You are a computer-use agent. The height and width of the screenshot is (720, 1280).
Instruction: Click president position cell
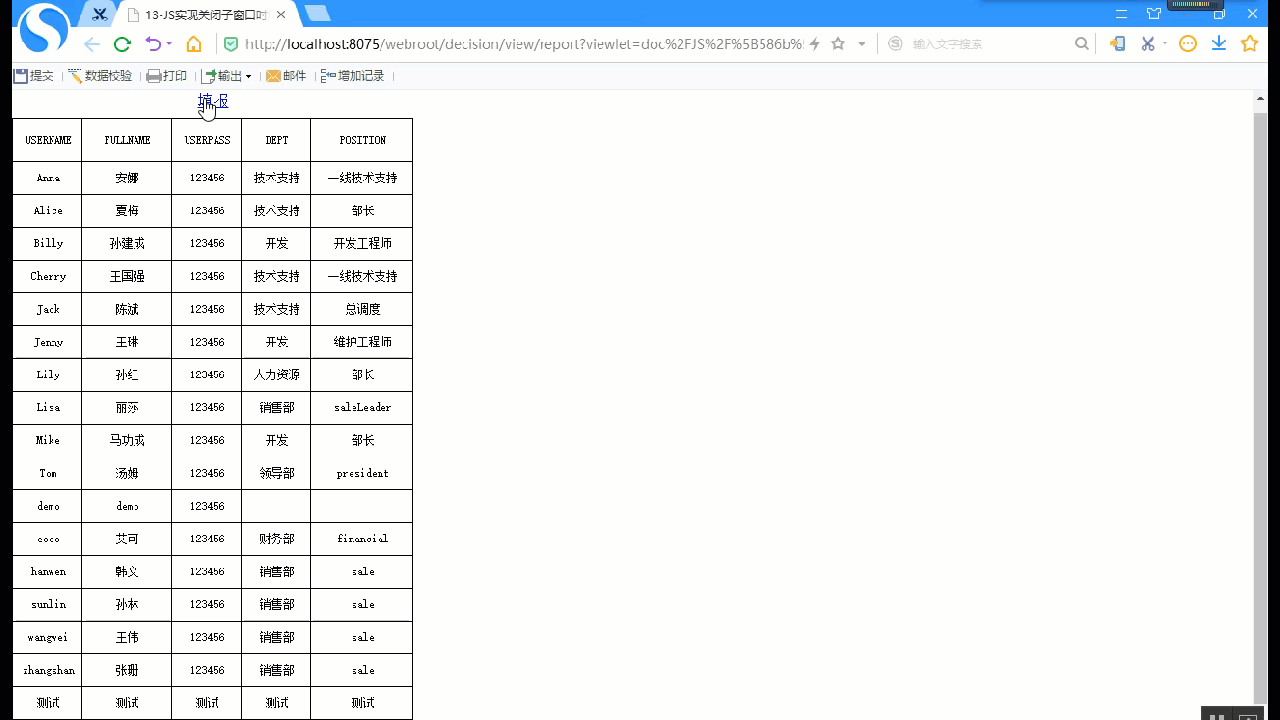tap(362, 473)
